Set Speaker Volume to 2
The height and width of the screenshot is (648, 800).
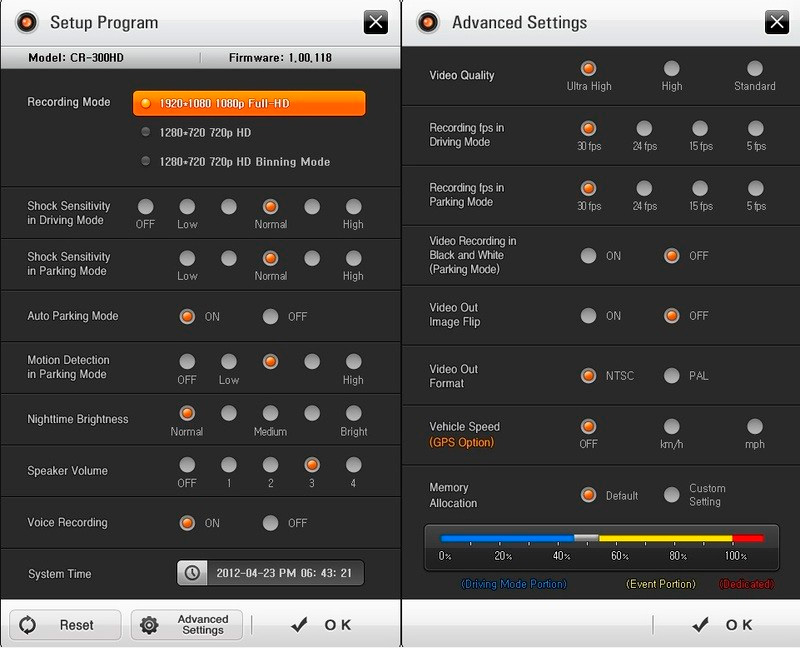(270, 465)
